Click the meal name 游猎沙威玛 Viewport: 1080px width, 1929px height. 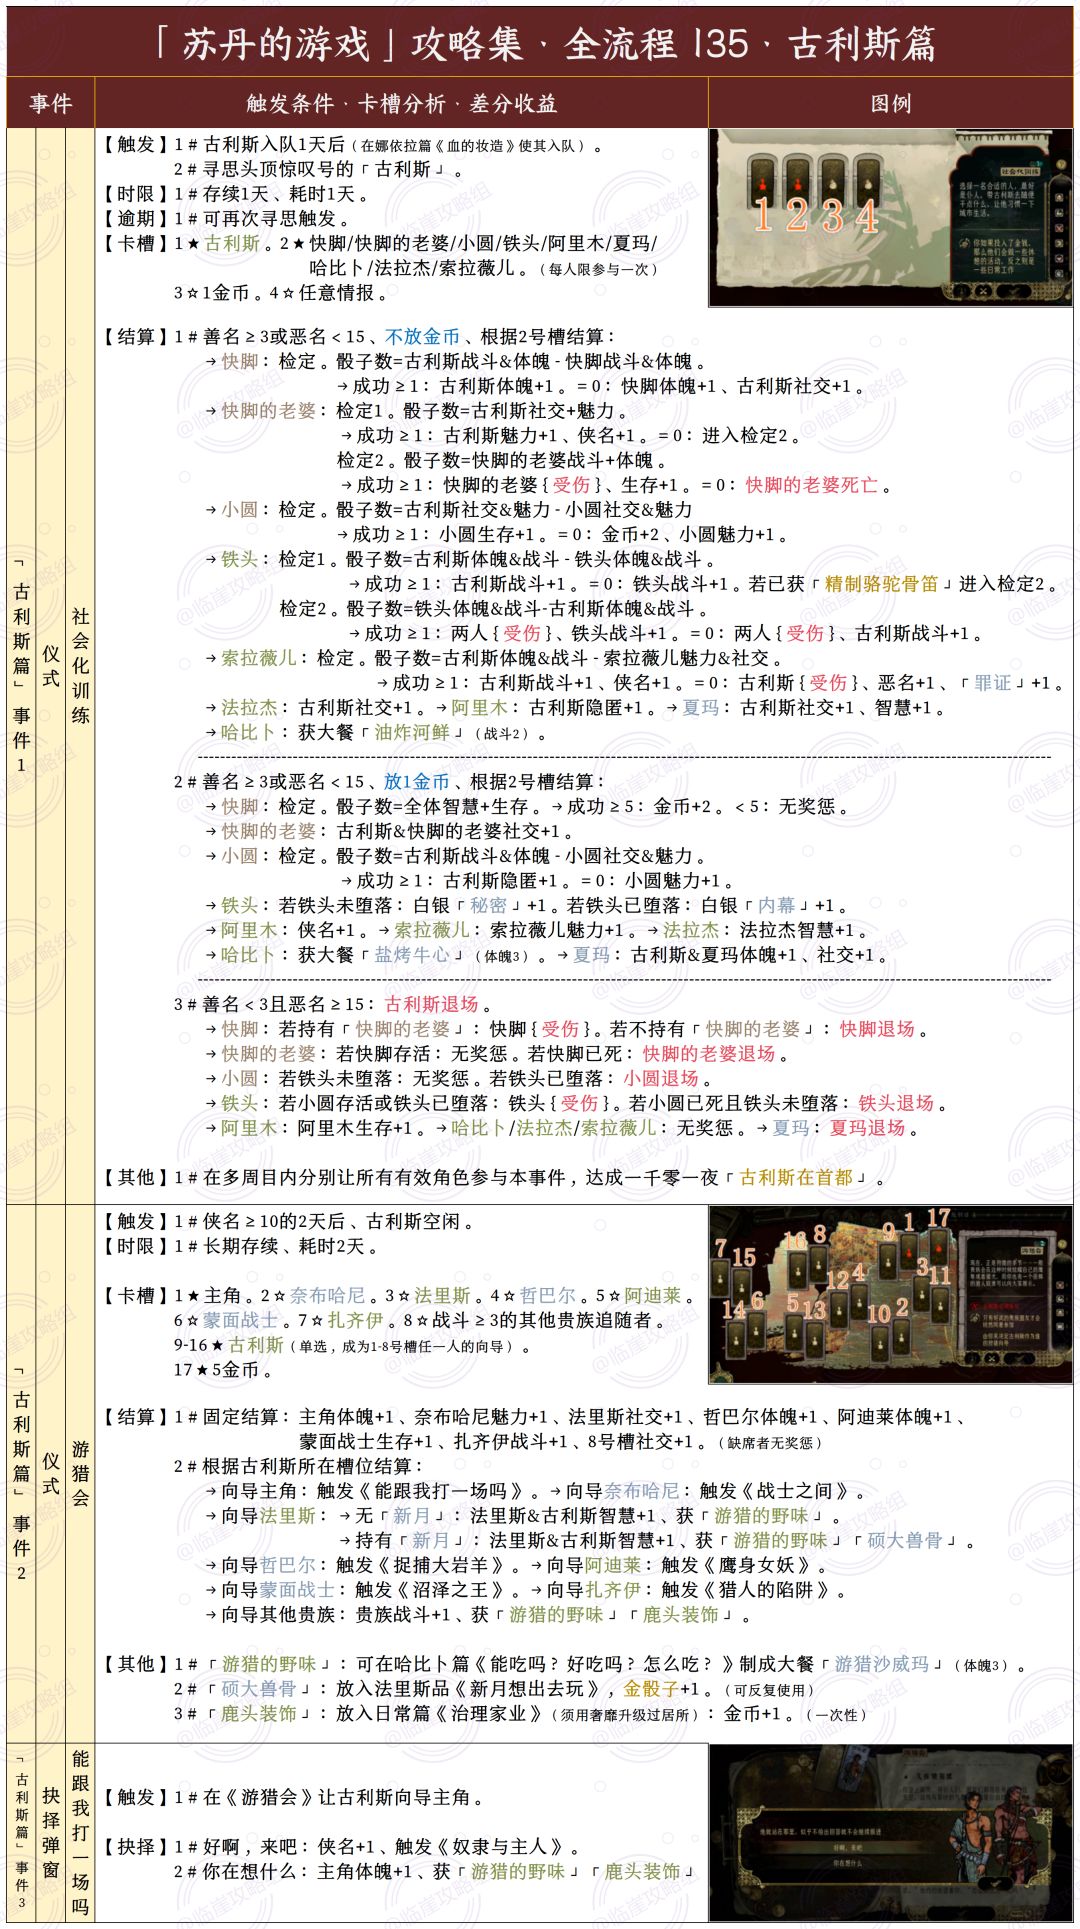[881, 1664]
